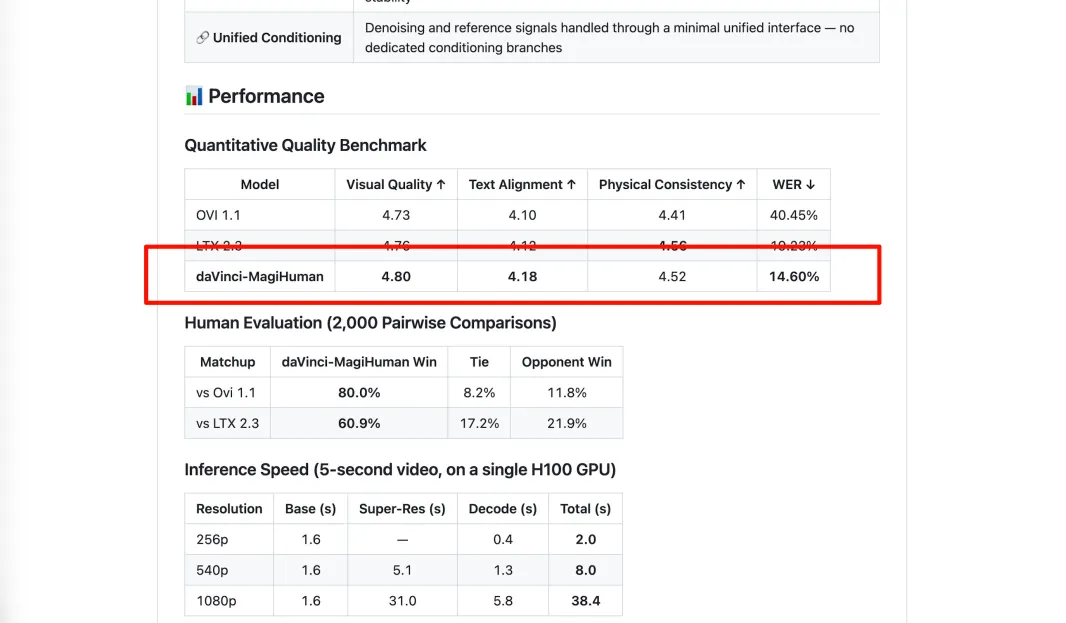The width and height of the screenshot is (1066, 623).
Task: Click the WER column header
Action: [x=794, y=184]
